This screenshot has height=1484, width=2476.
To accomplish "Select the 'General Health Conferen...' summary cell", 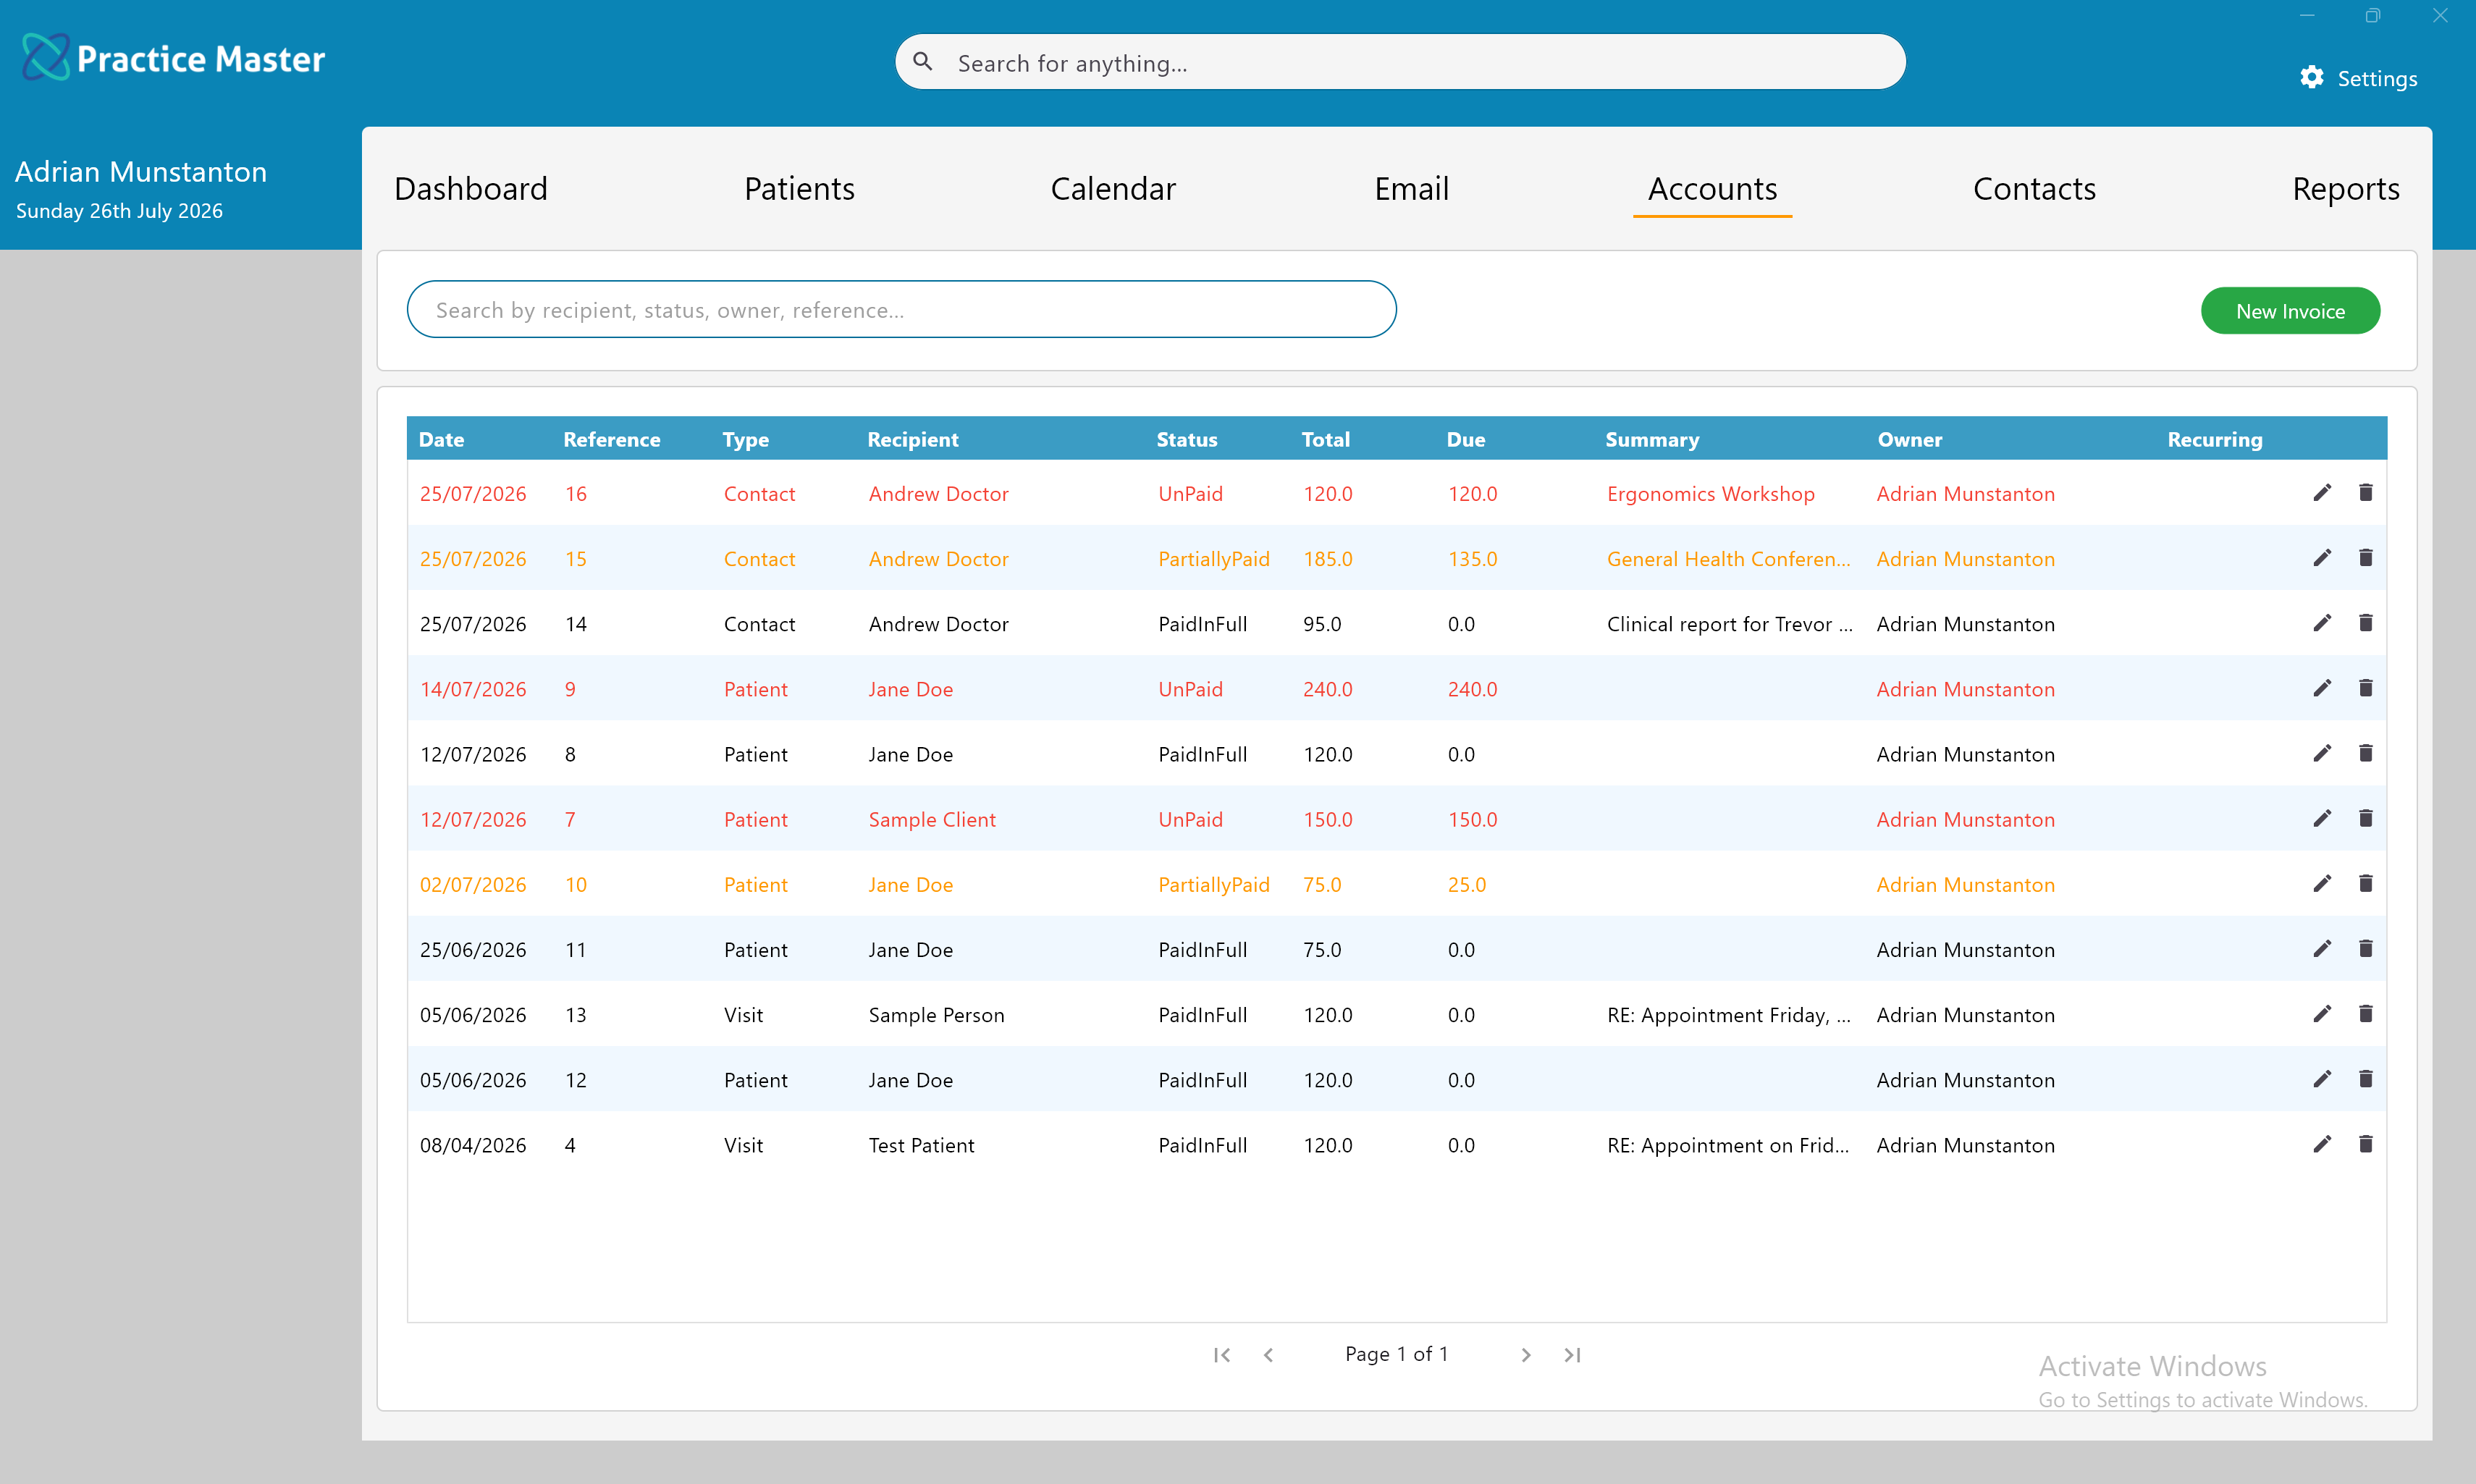I will point(1728,559).
